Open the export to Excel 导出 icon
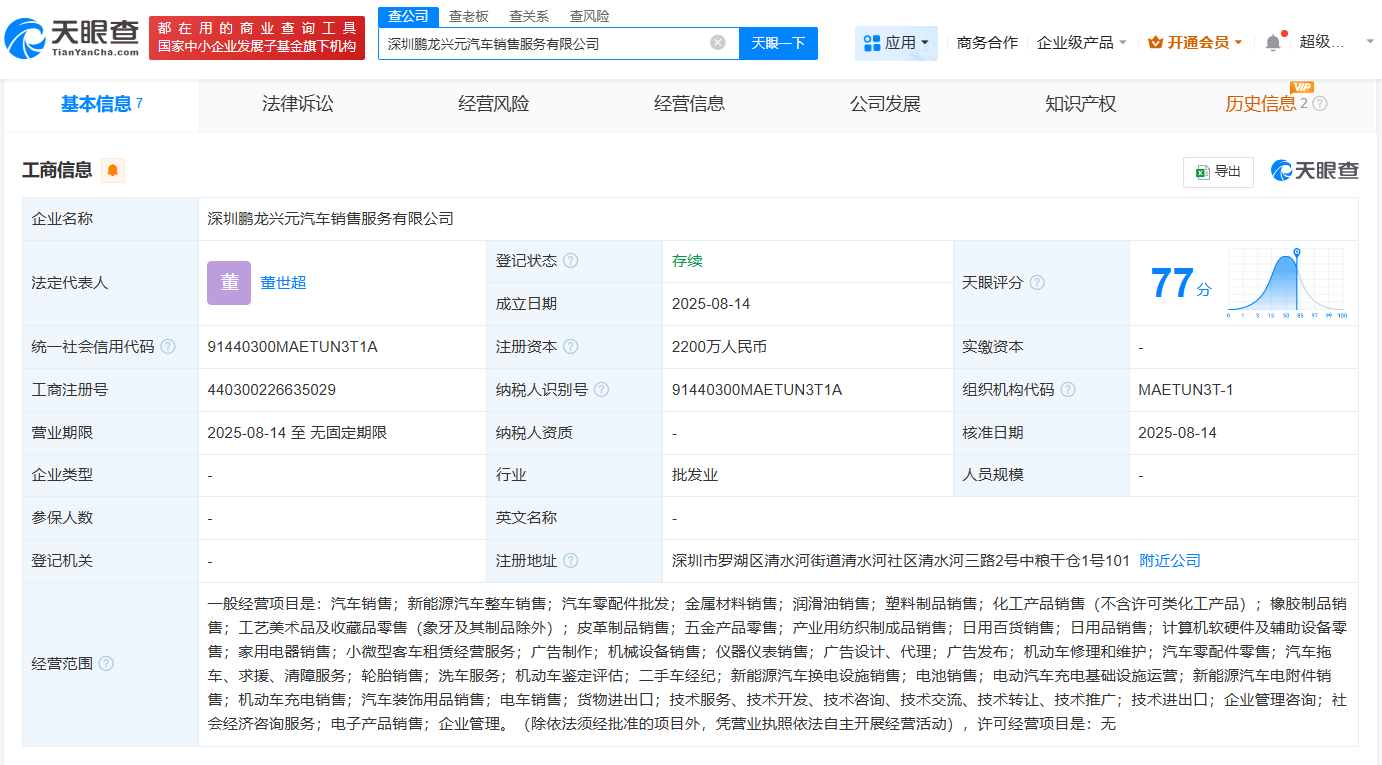 (1218, 171)
